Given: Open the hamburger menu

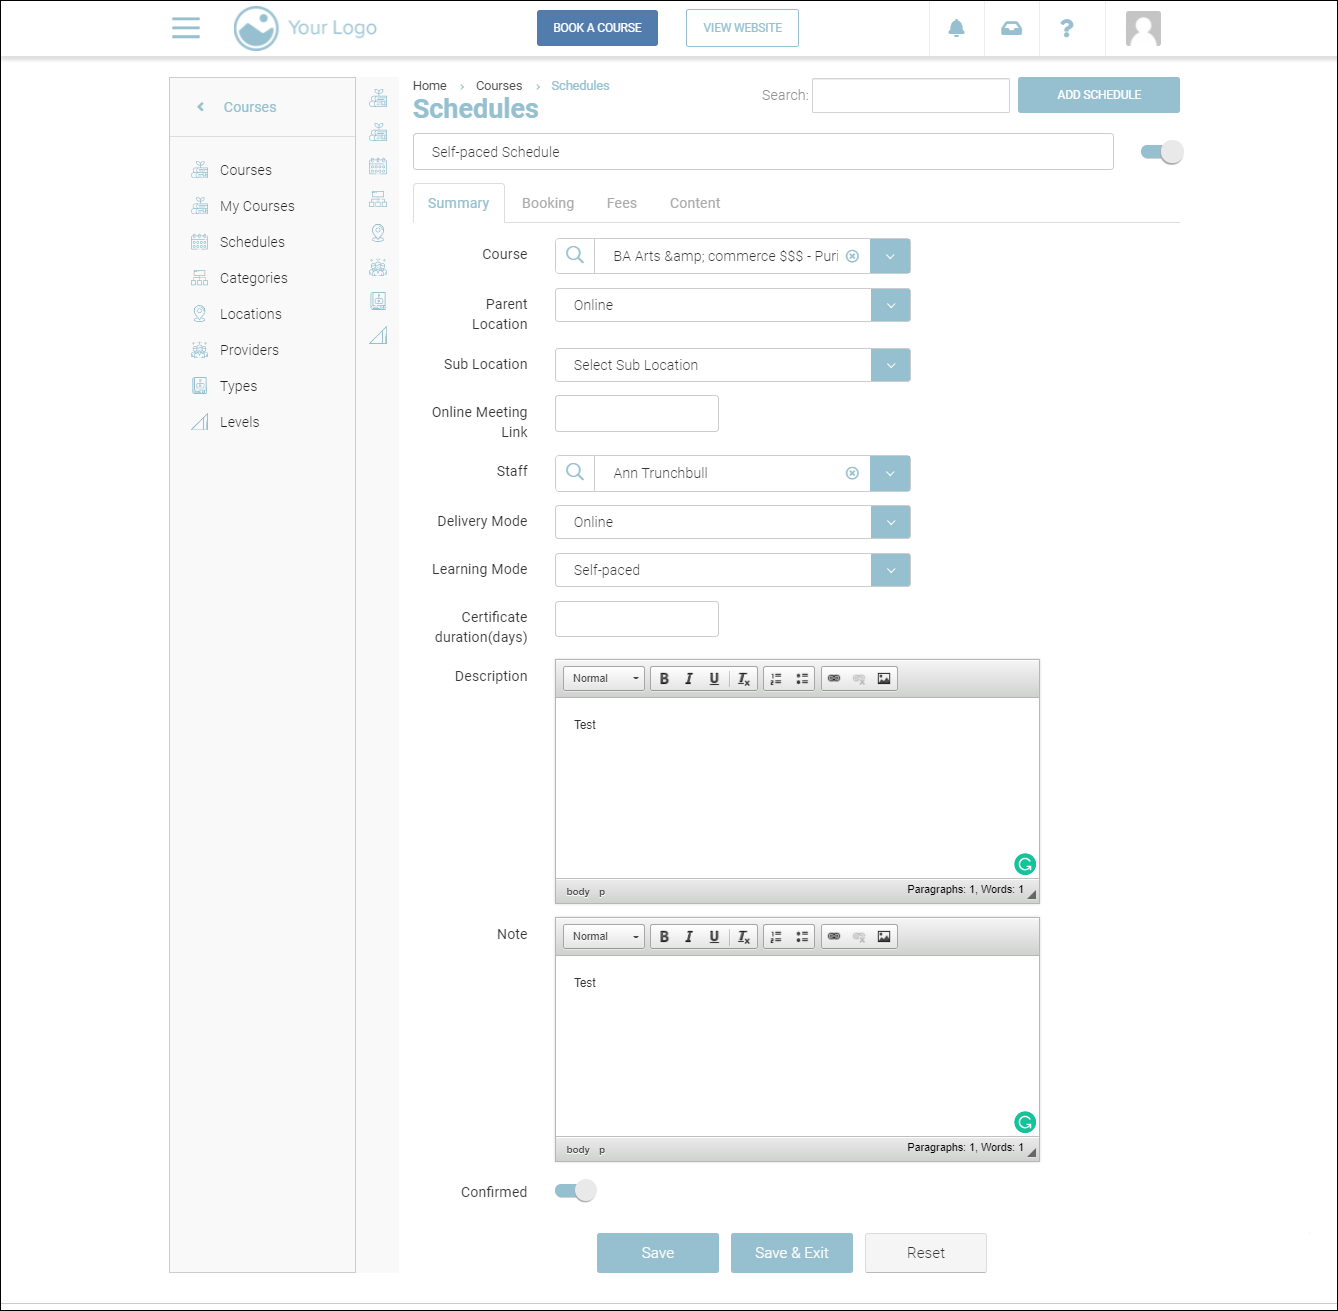Looking at the screenshot, I should click(186, 28).
